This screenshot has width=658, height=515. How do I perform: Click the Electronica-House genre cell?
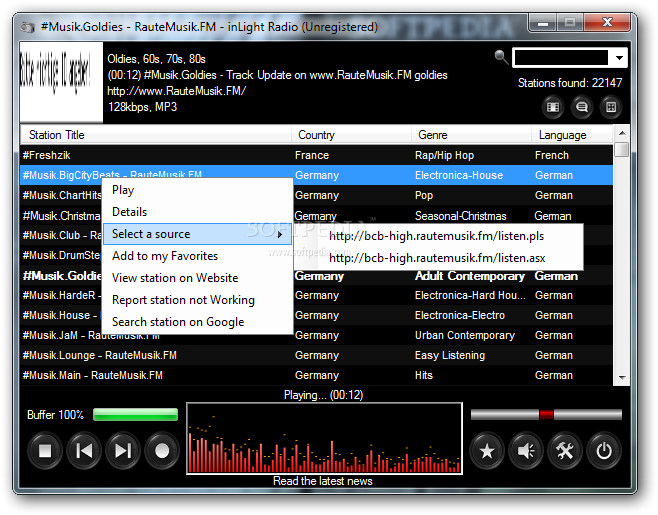pos(459,175)
